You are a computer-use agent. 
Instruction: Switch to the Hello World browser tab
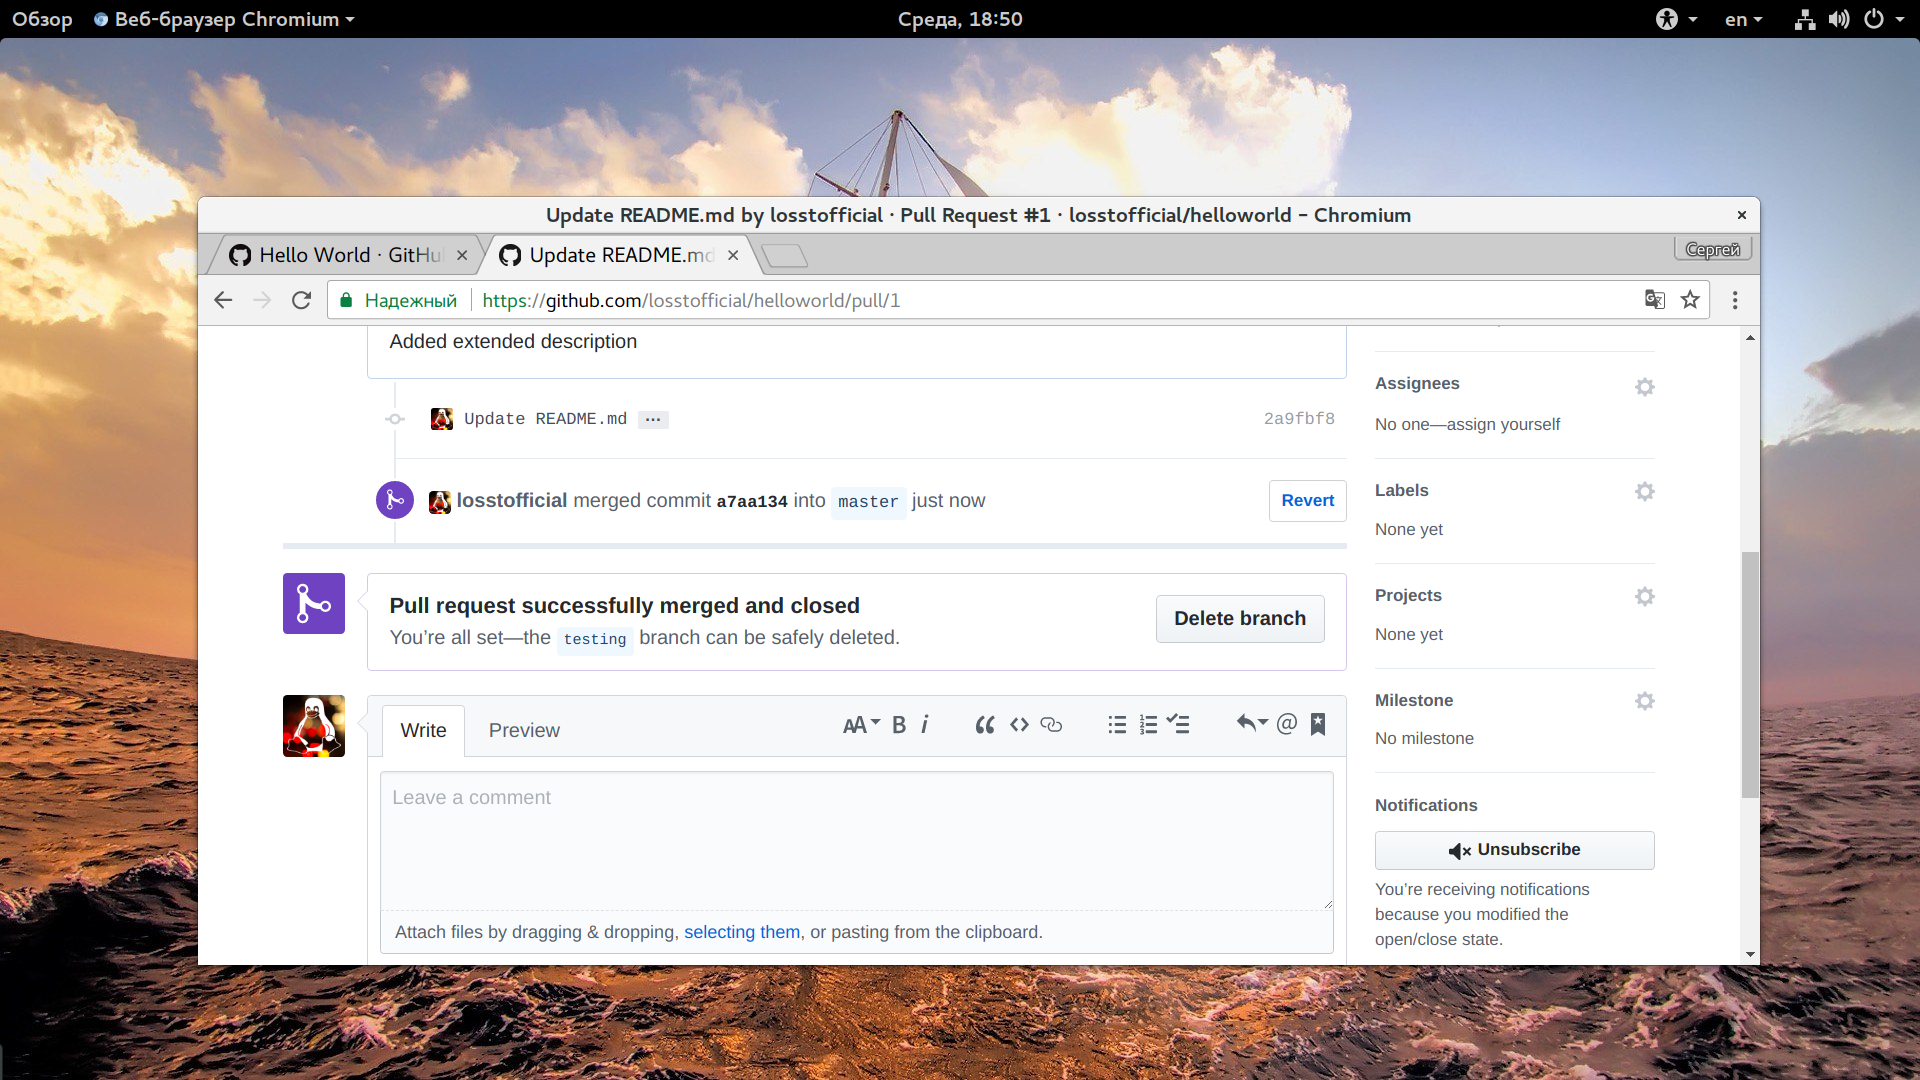pyautogui.click(x=347, y=256)
